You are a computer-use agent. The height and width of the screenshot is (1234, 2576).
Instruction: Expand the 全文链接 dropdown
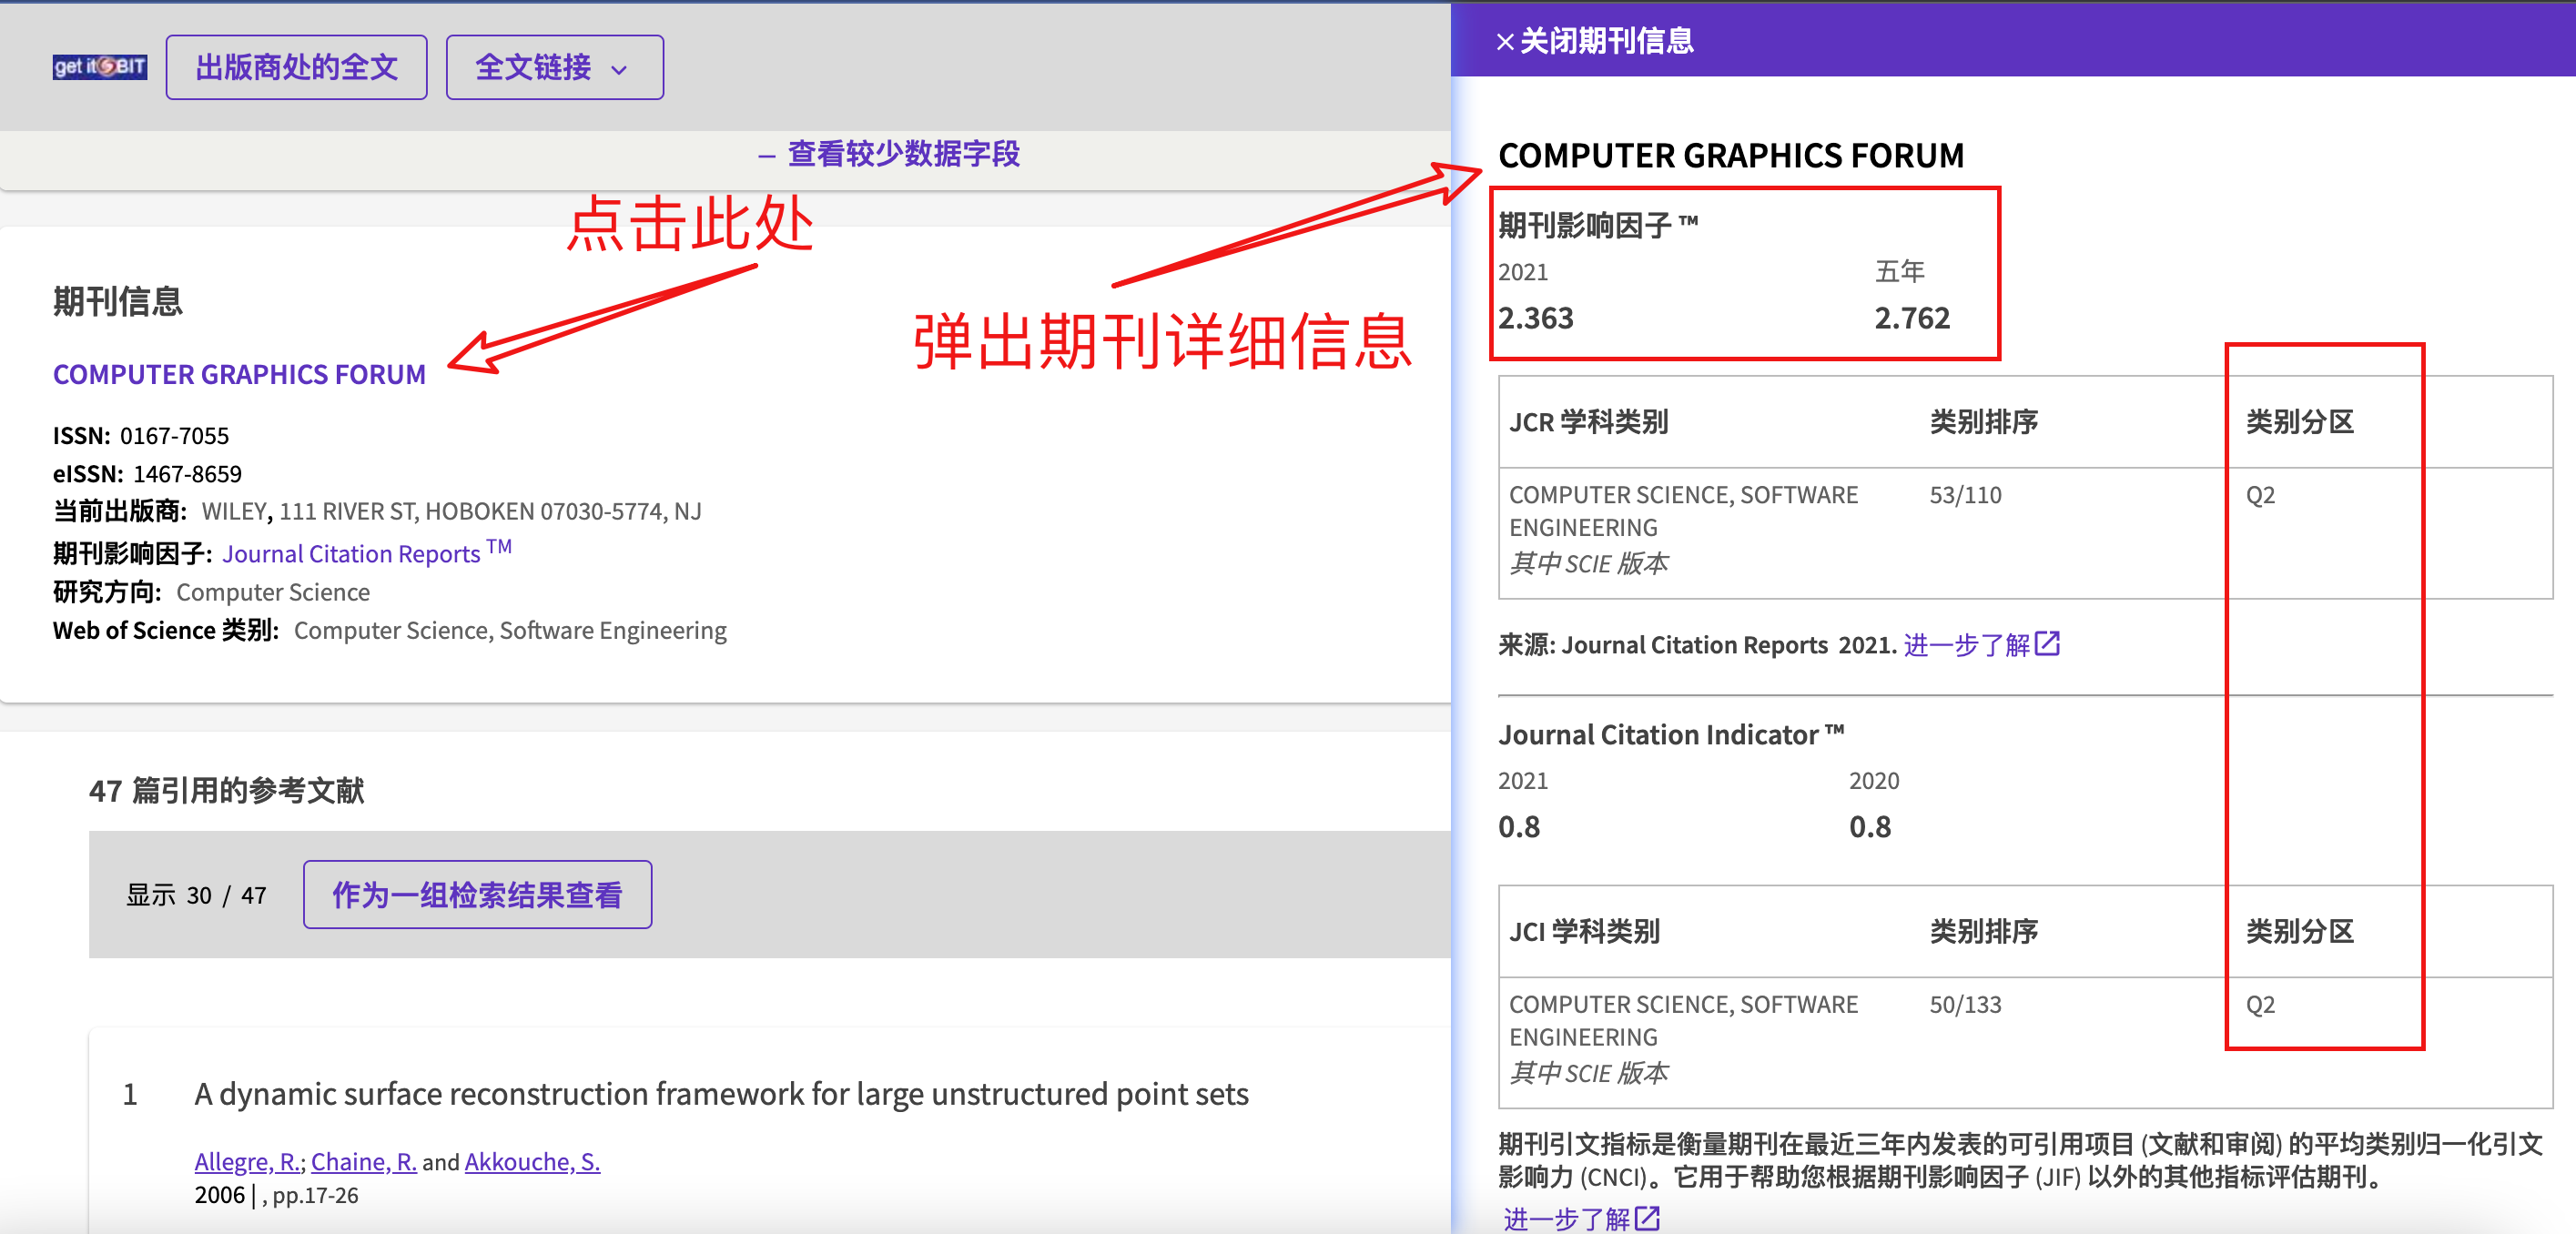pyautogui.click(x=554, y=67)
